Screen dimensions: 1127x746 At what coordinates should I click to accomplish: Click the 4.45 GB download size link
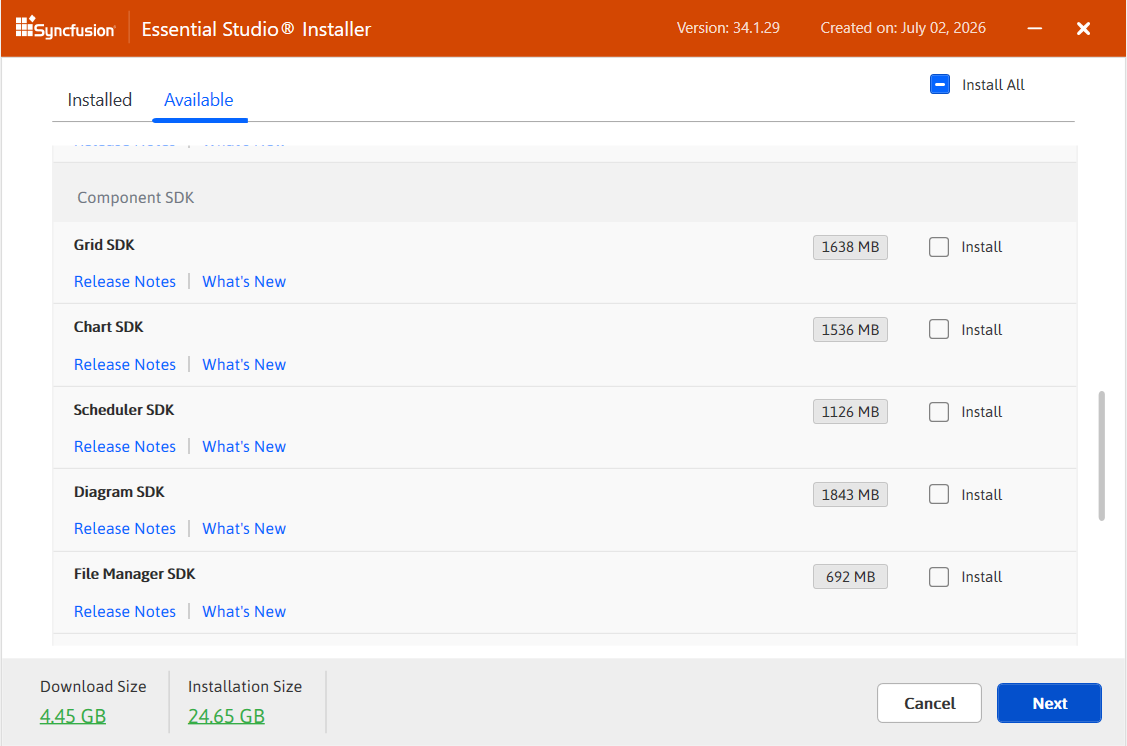click(x=73, y=717)
